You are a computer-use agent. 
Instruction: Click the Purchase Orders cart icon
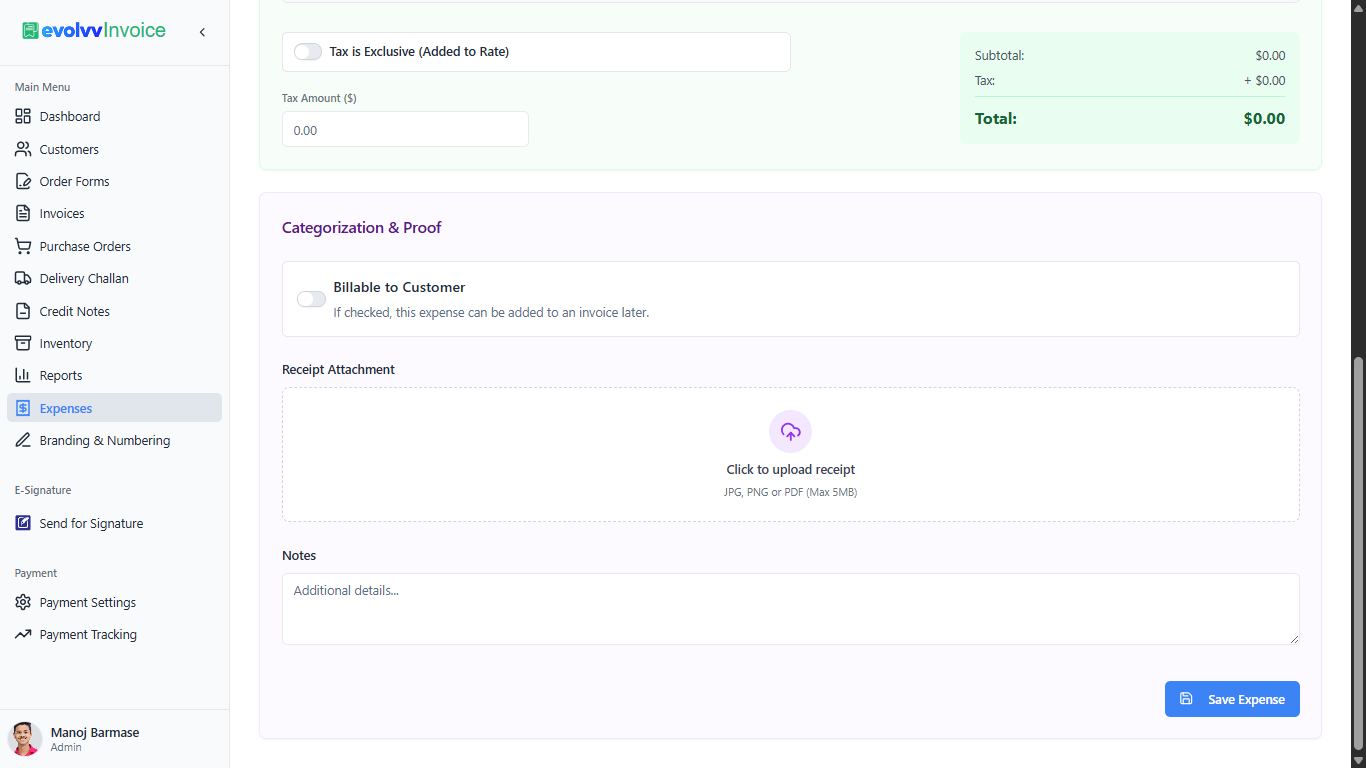[x=23, y=246]
